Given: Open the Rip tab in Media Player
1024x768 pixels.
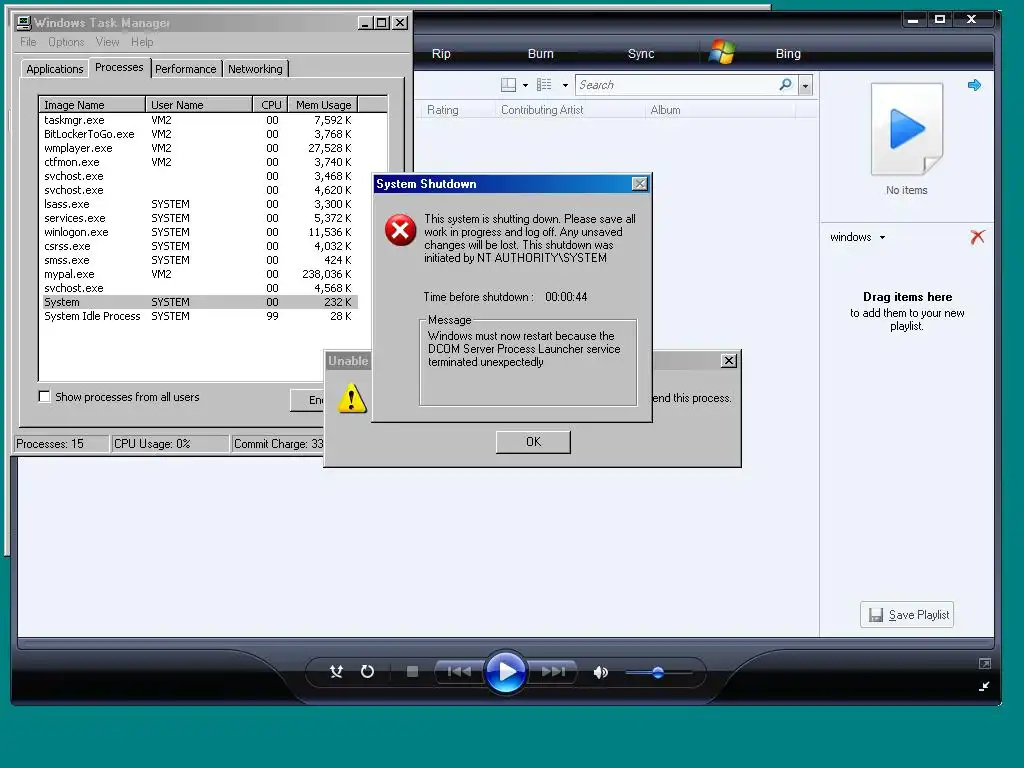Looking at the screenshot, I should 441,54.
